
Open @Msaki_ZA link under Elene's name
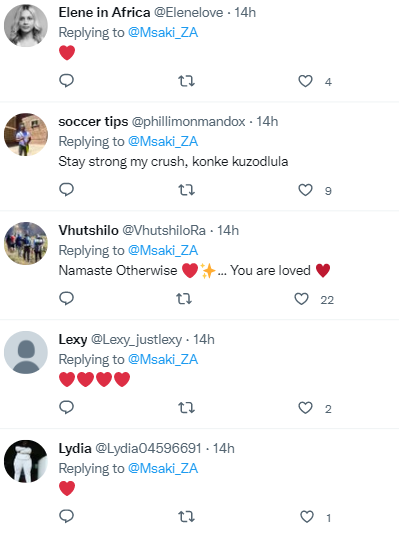pyautogui.click(x=163, y=32)
